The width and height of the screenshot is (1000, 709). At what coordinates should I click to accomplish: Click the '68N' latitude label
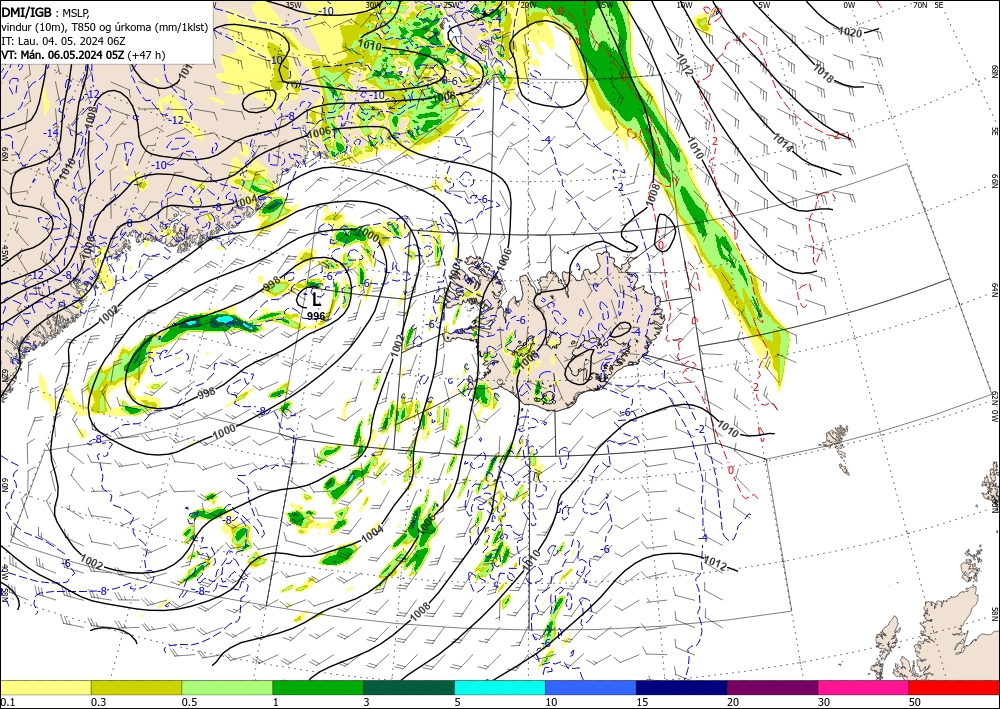(994, 69)
